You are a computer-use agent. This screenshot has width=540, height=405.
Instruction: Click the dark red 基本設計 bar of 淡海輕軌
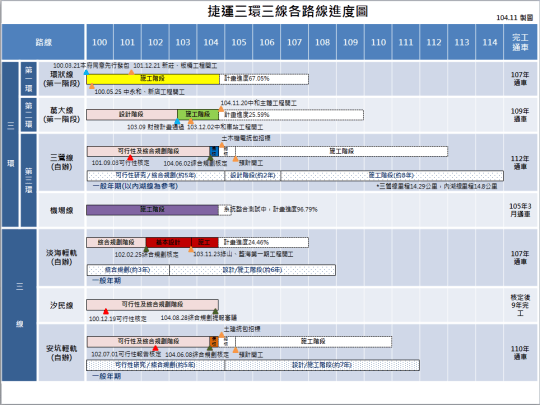[x=168, y=242]
